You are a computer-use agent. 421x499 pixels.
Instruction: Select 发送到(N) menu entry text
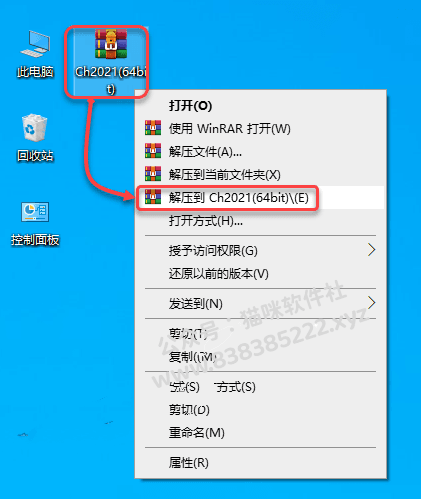[196, 303]
